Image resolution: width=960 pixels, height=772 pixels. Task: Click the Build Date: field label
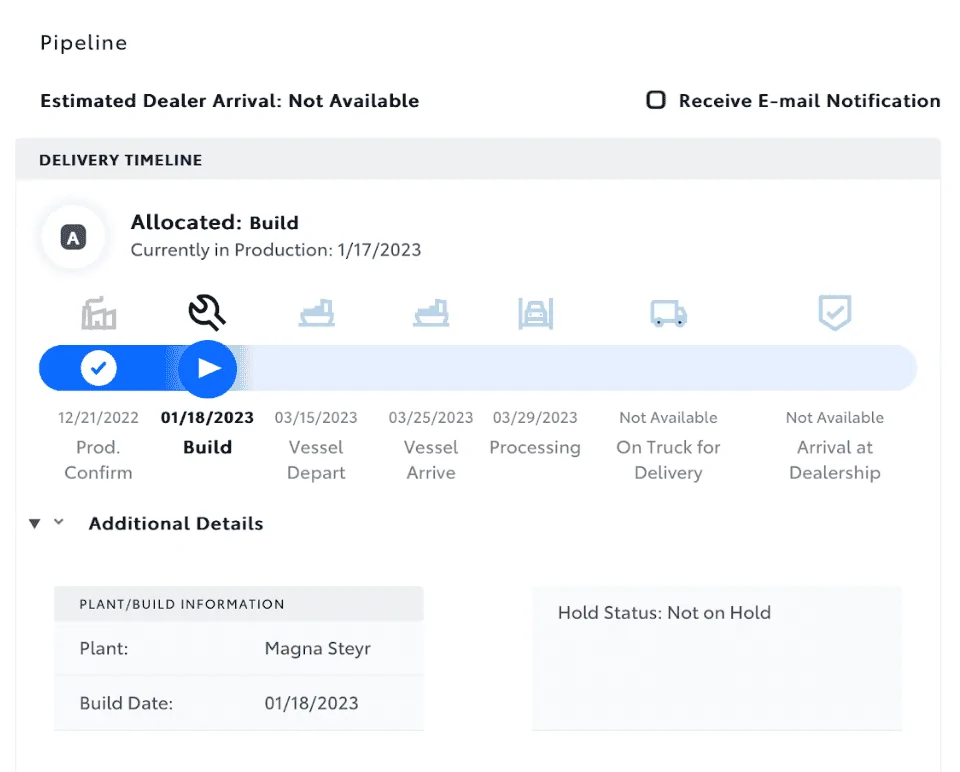126,703
